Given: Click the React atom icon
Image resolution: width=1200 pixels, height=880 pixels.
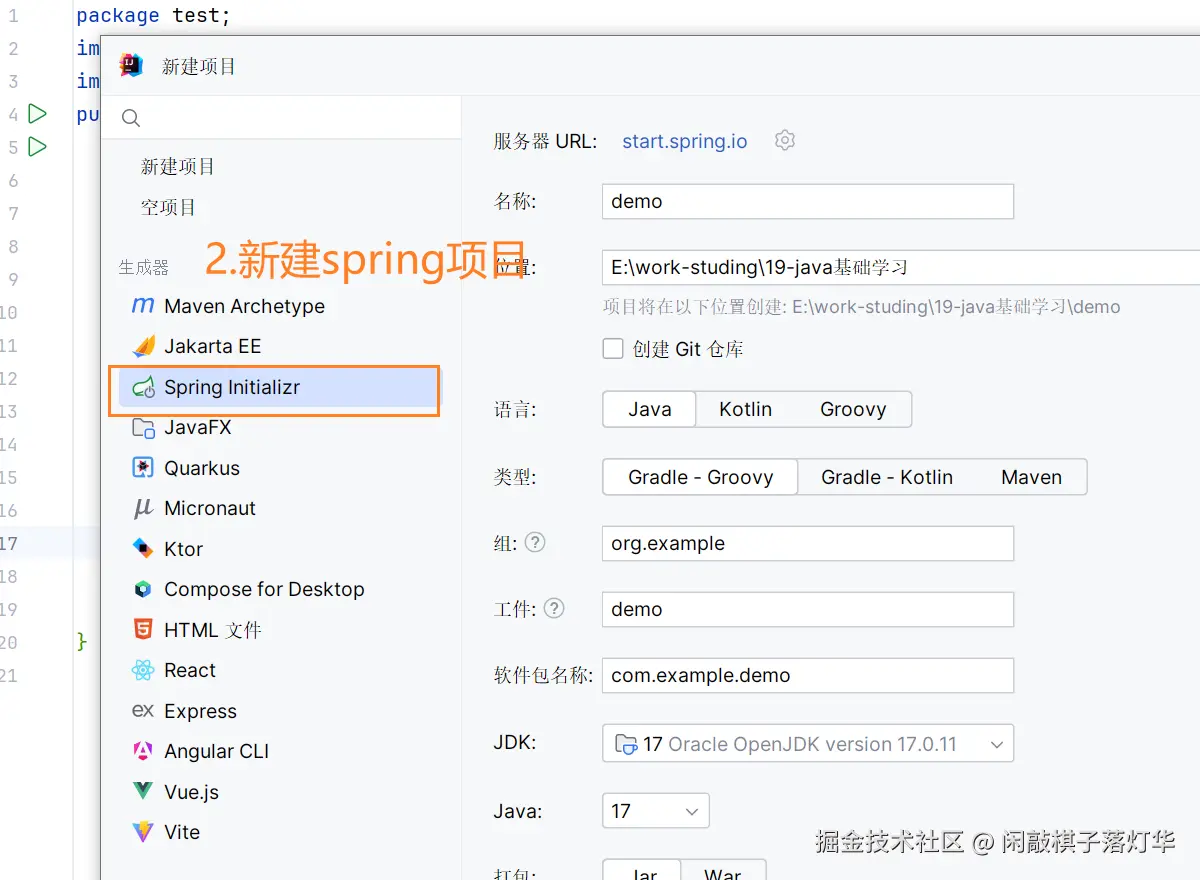Looking at the screenshot, I should [x=144, y=670].
